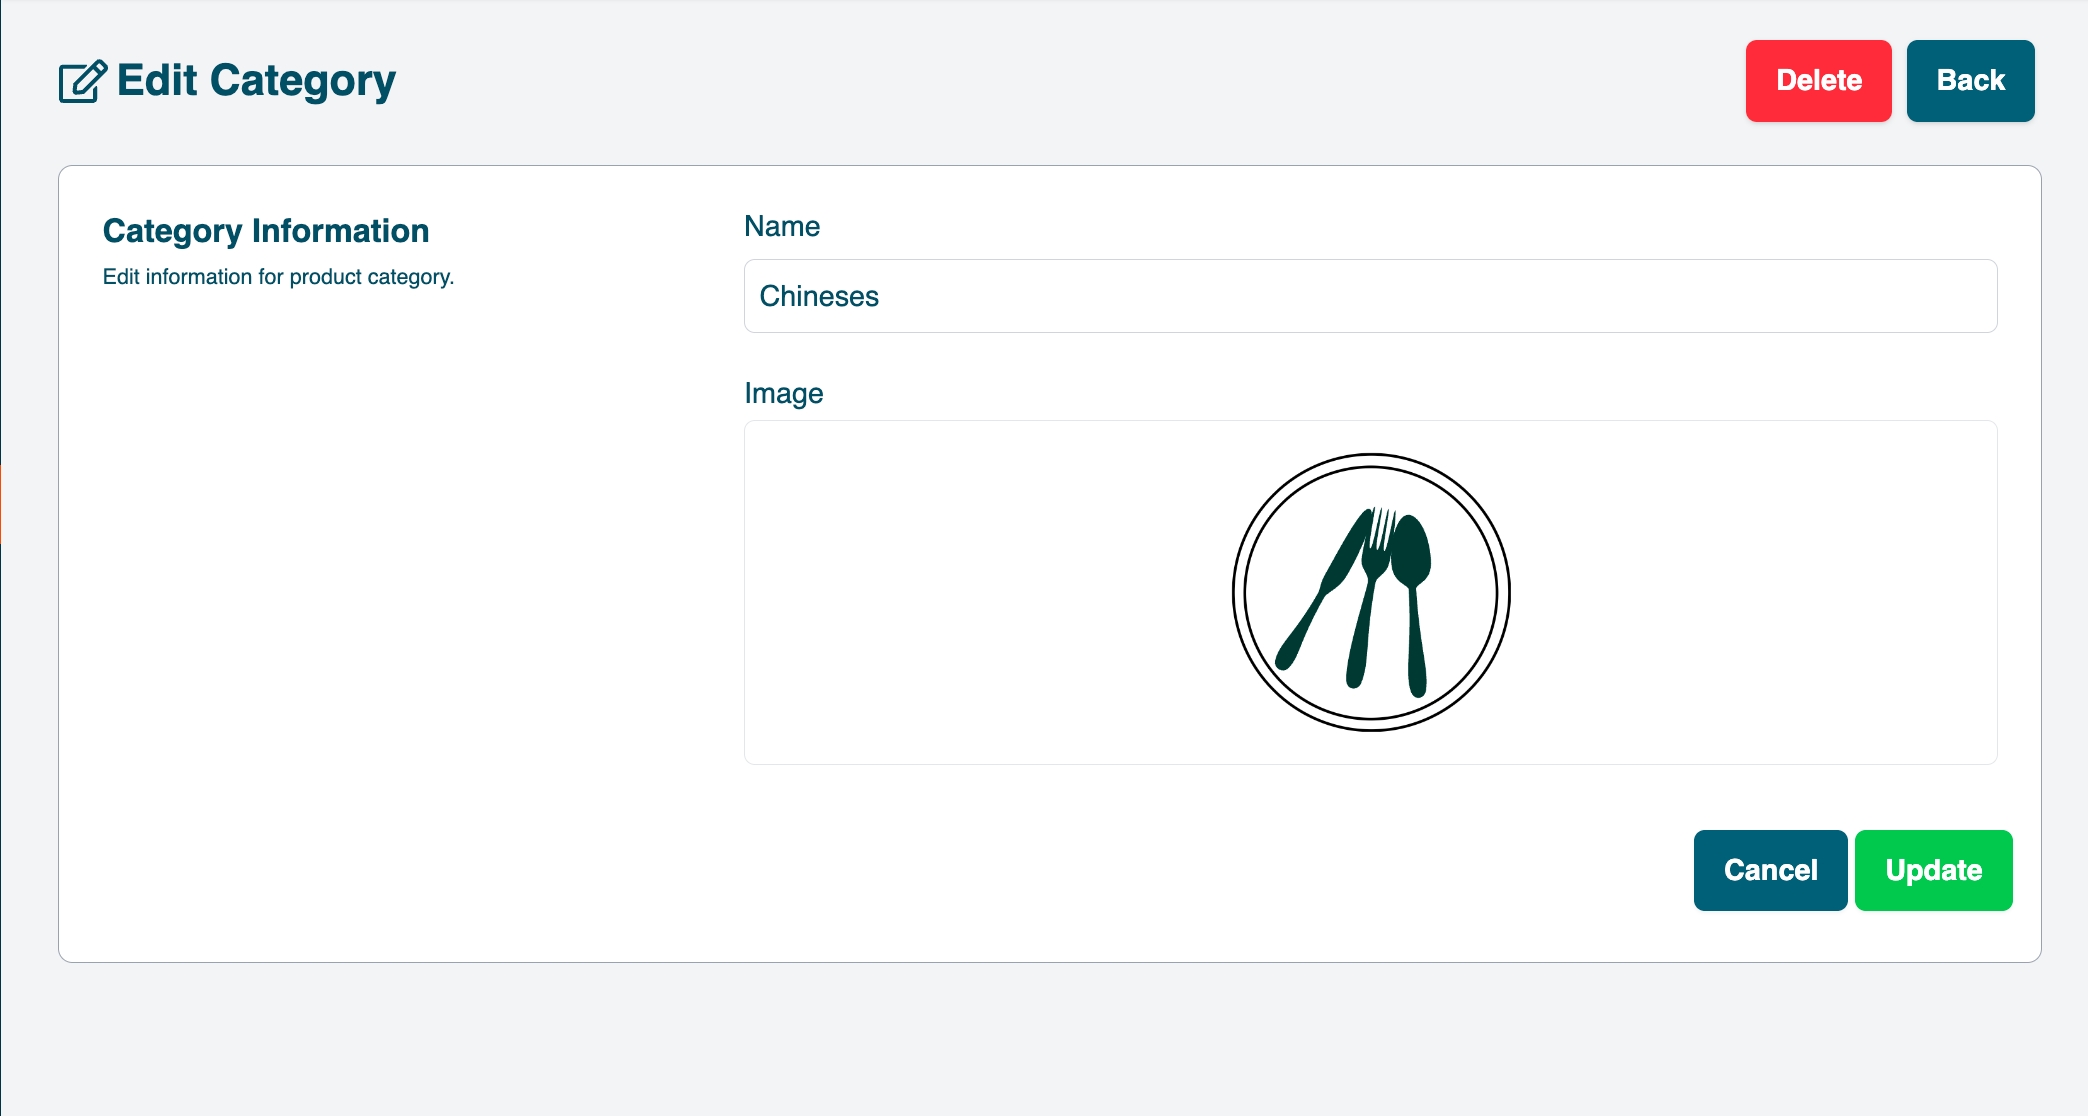Save changes with the Update button
Screen dimensions: 2088x1116
pyautogui.click(x=1932, y=870)
